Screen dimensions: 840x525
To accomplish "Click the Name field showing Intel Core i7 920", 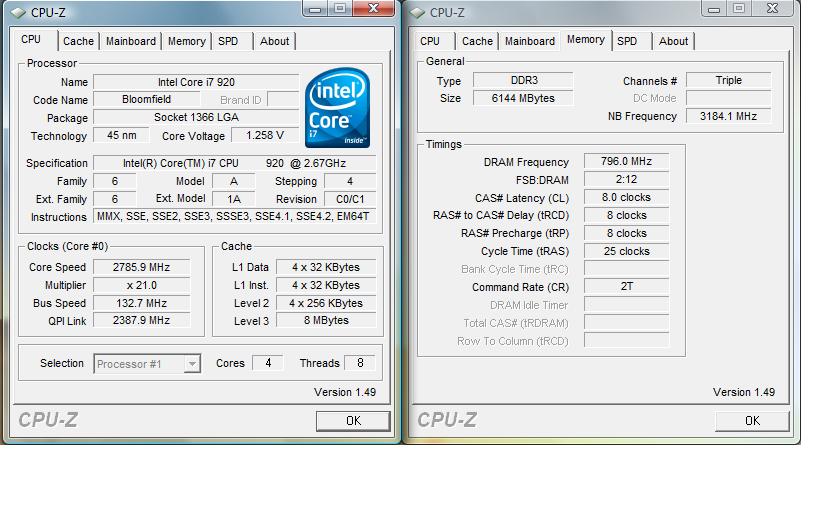I will (x=196, y=82).
